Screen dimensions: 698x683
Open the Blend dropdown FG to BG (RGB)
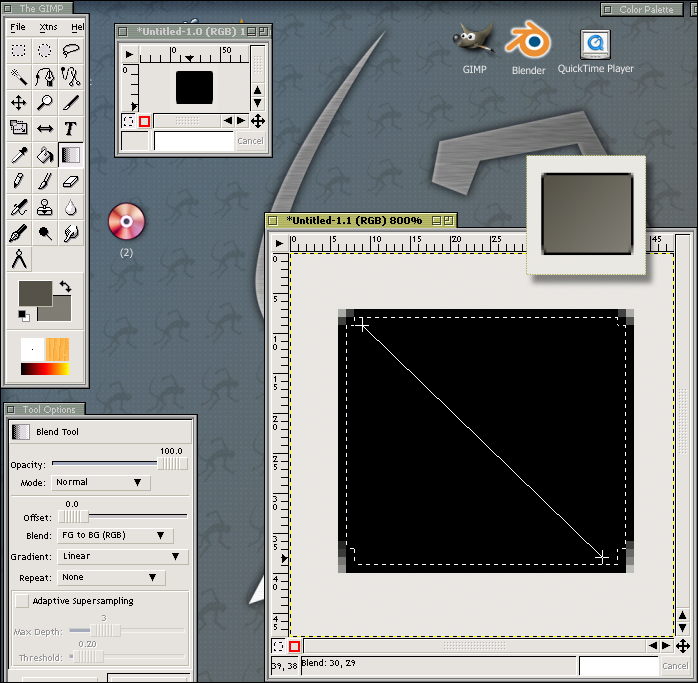115,535
